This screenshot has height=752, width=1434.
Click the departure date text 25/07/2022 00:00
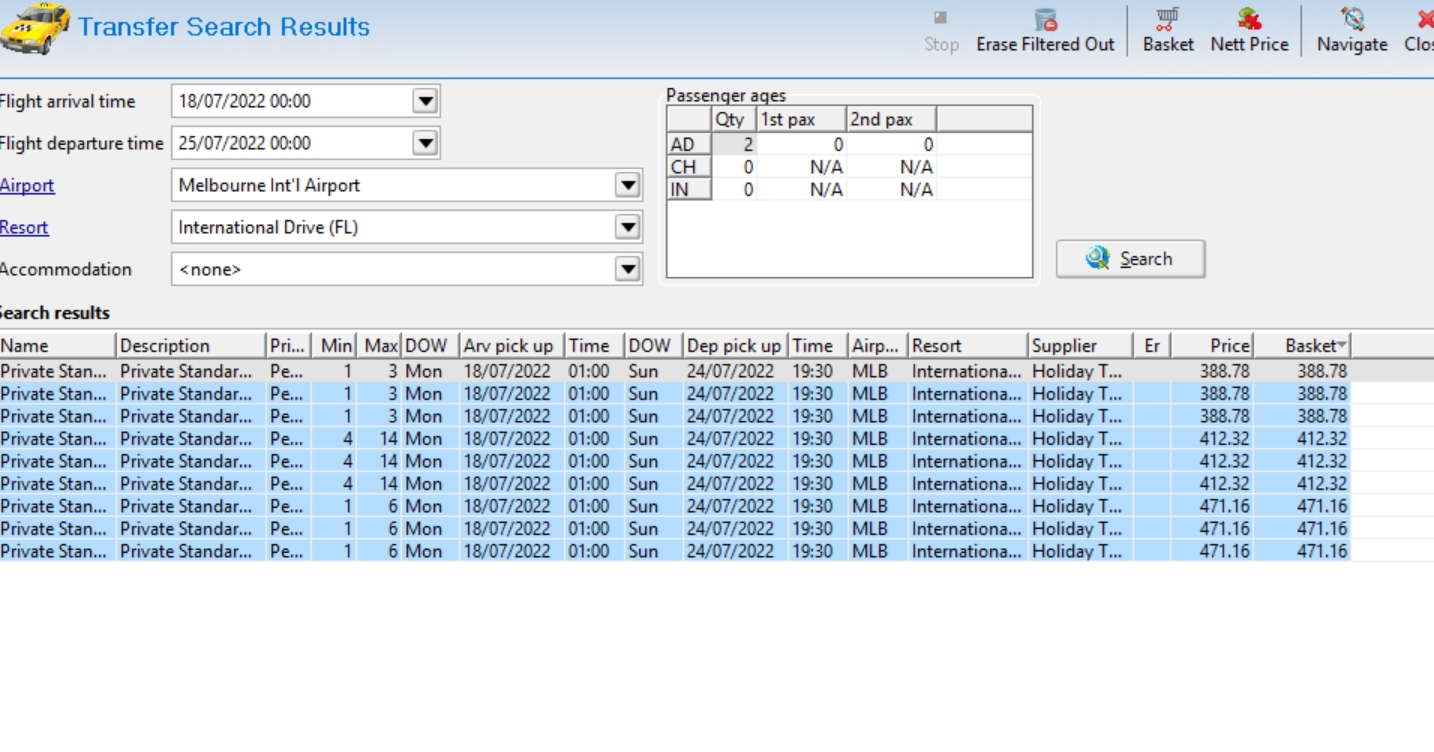point(245,143)
